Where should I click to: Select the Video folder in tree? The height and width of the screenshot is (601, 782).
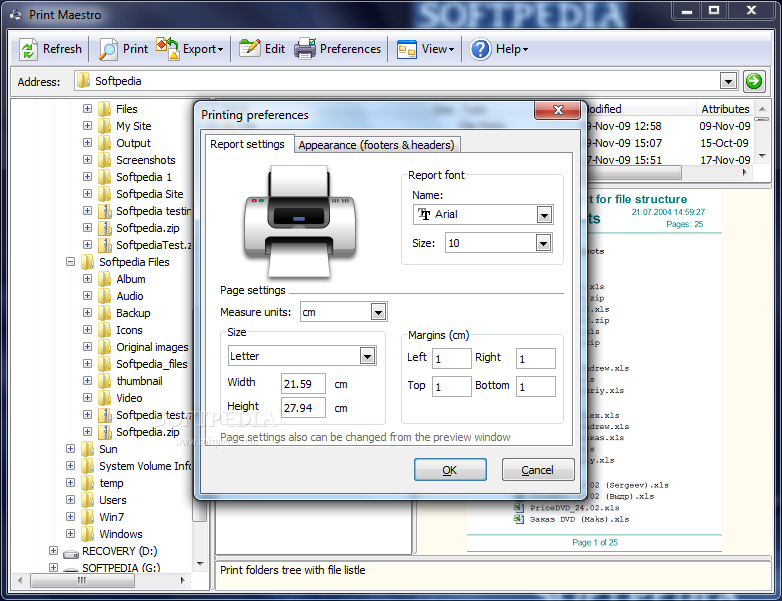[x=129, y=398]
